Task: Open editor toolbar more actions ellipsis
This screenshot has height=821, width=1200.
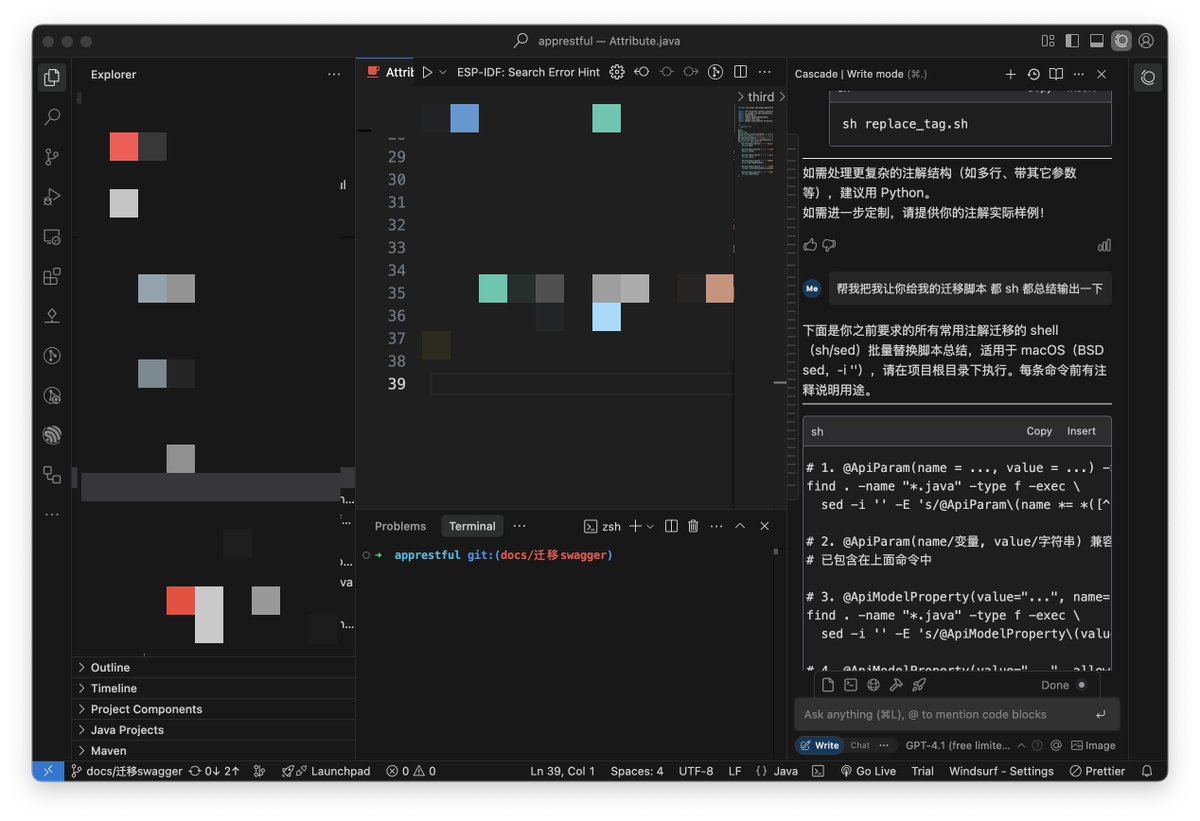Action: click(765, 72)
